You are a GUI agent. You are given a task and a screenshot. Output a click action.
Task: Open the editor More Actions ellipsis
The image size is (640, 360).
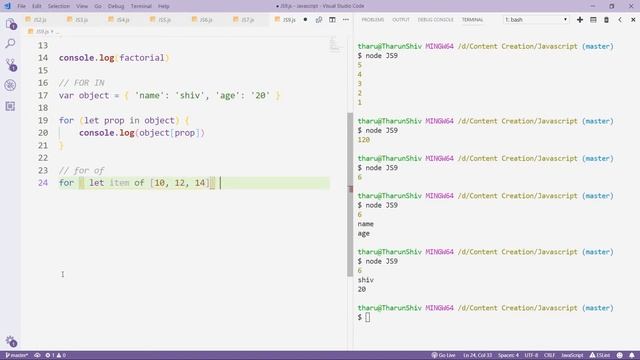point(346,20)
